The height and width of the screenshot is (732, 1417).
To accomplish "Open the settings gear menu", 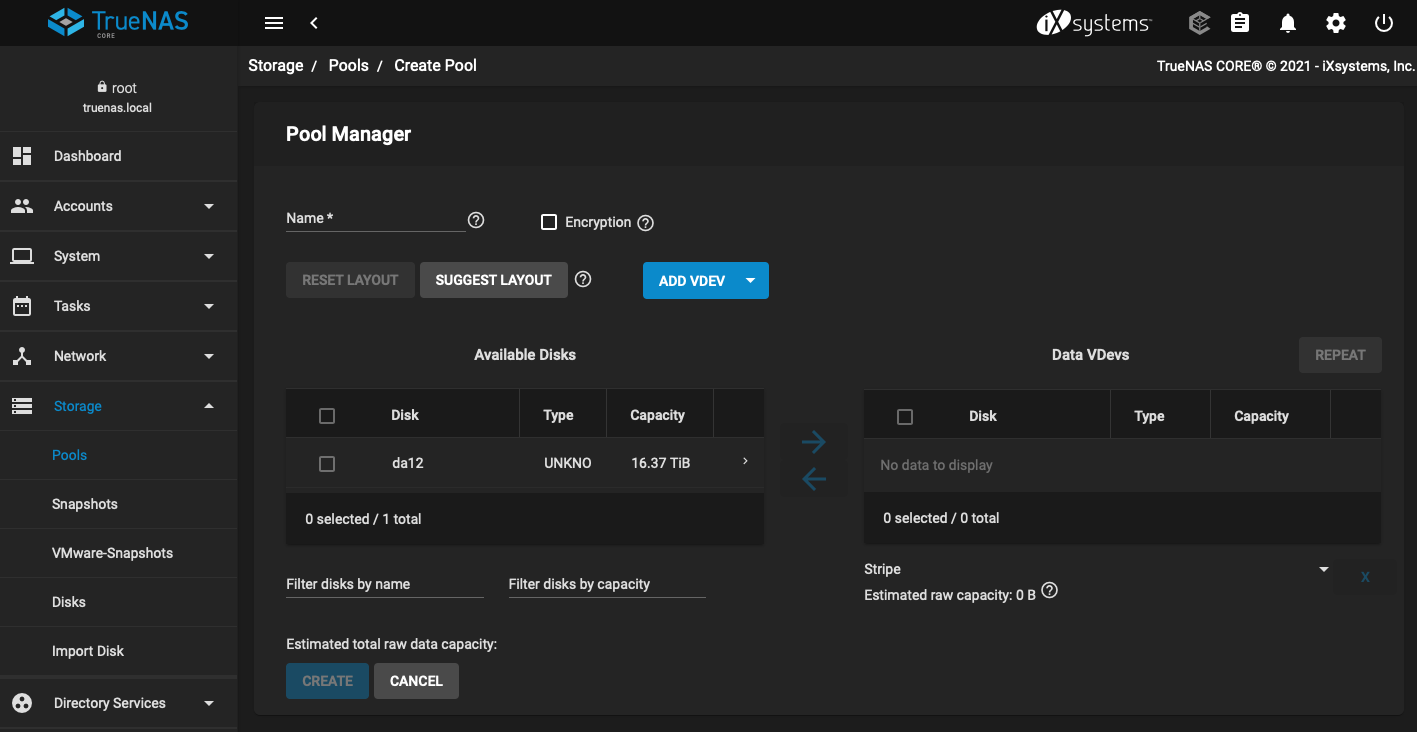I will click(x=1336, y=23).
